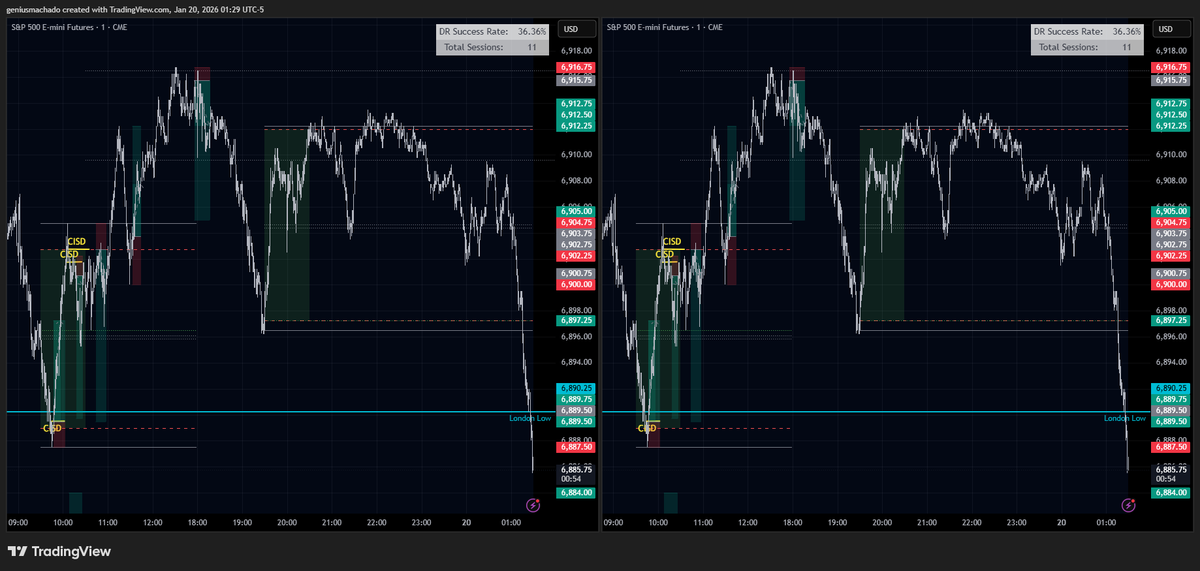Click the 6,918.00 axis value on left chart

tap(576, 51)
